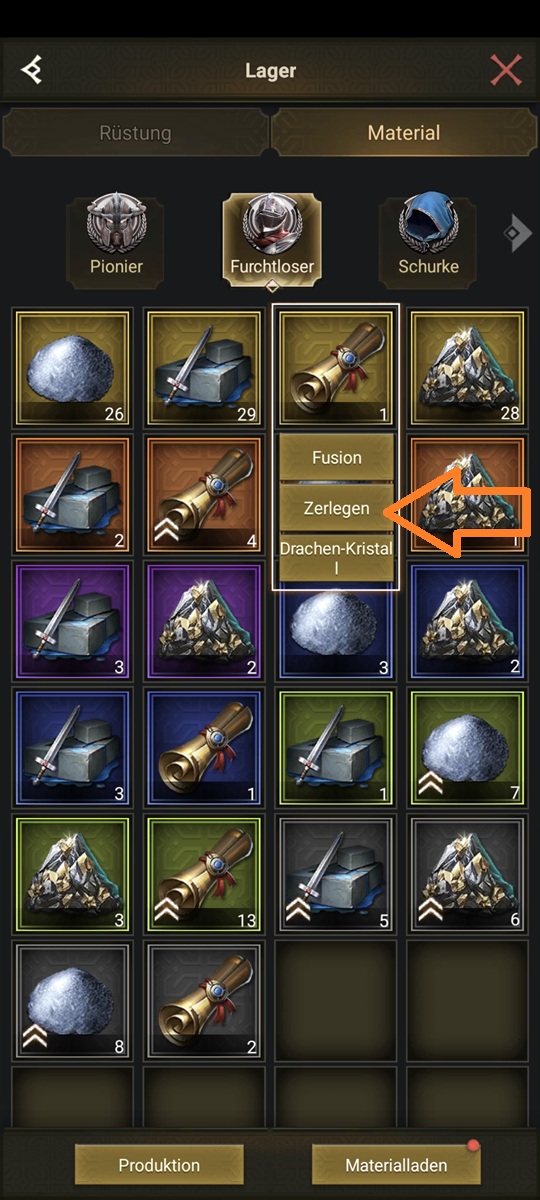The image size is (540, 1200).
Task: Choose Zerlegen in the item popup
Action: (336, 509)
